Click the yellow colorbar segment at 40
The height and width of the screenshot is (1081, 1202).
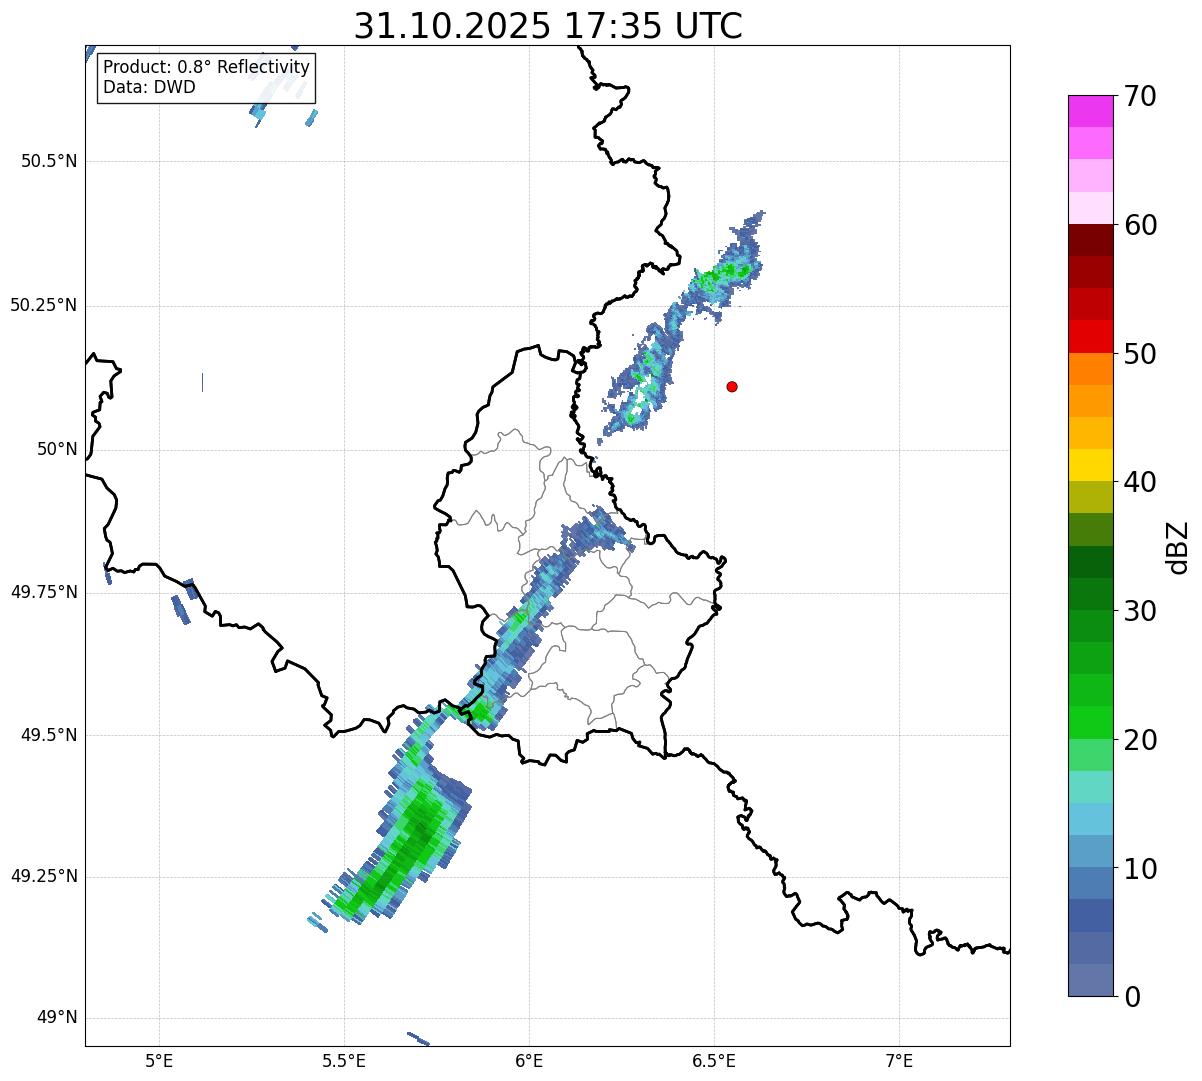(1090, 466)
